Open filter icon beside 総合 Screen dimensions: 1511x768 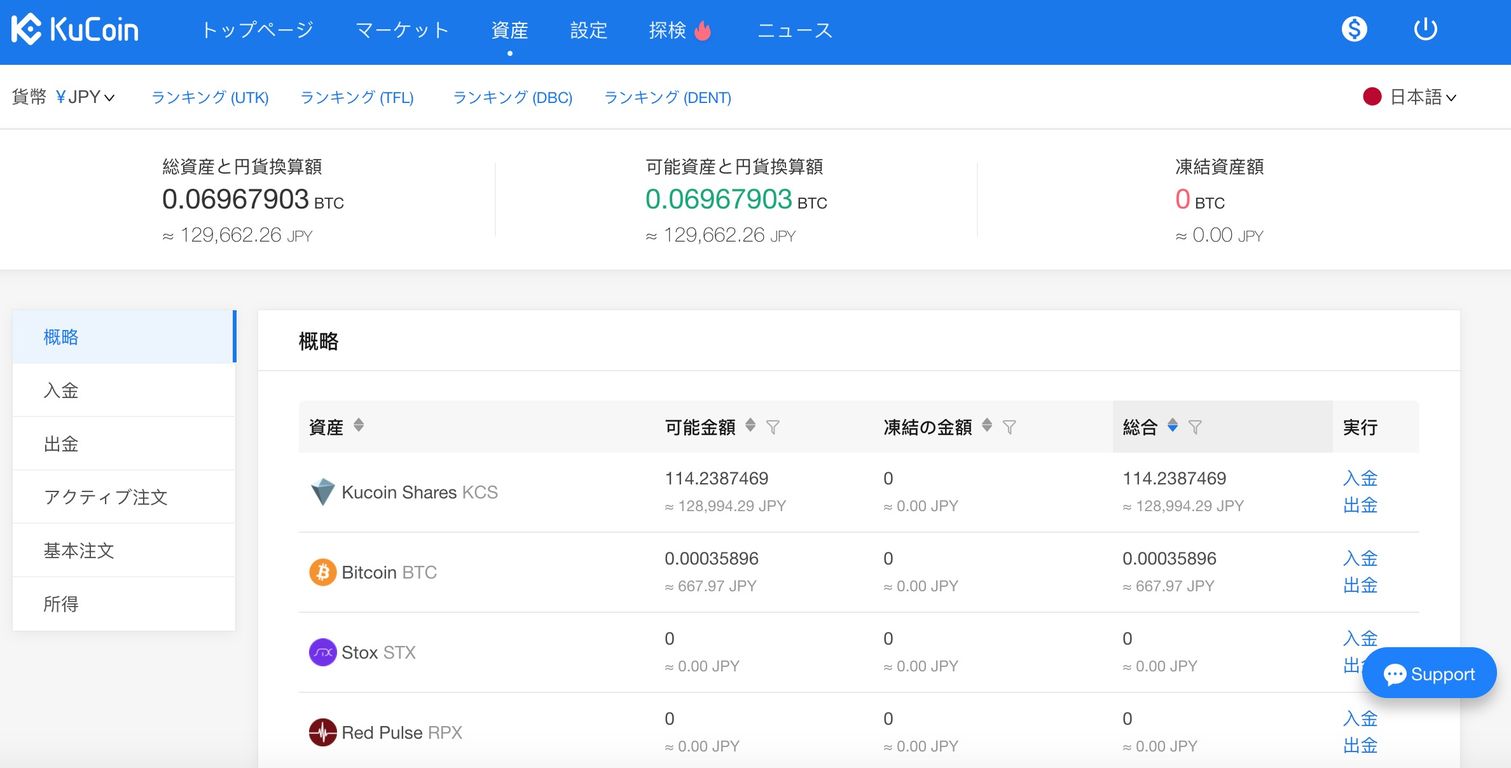[x=1195, y=427]
